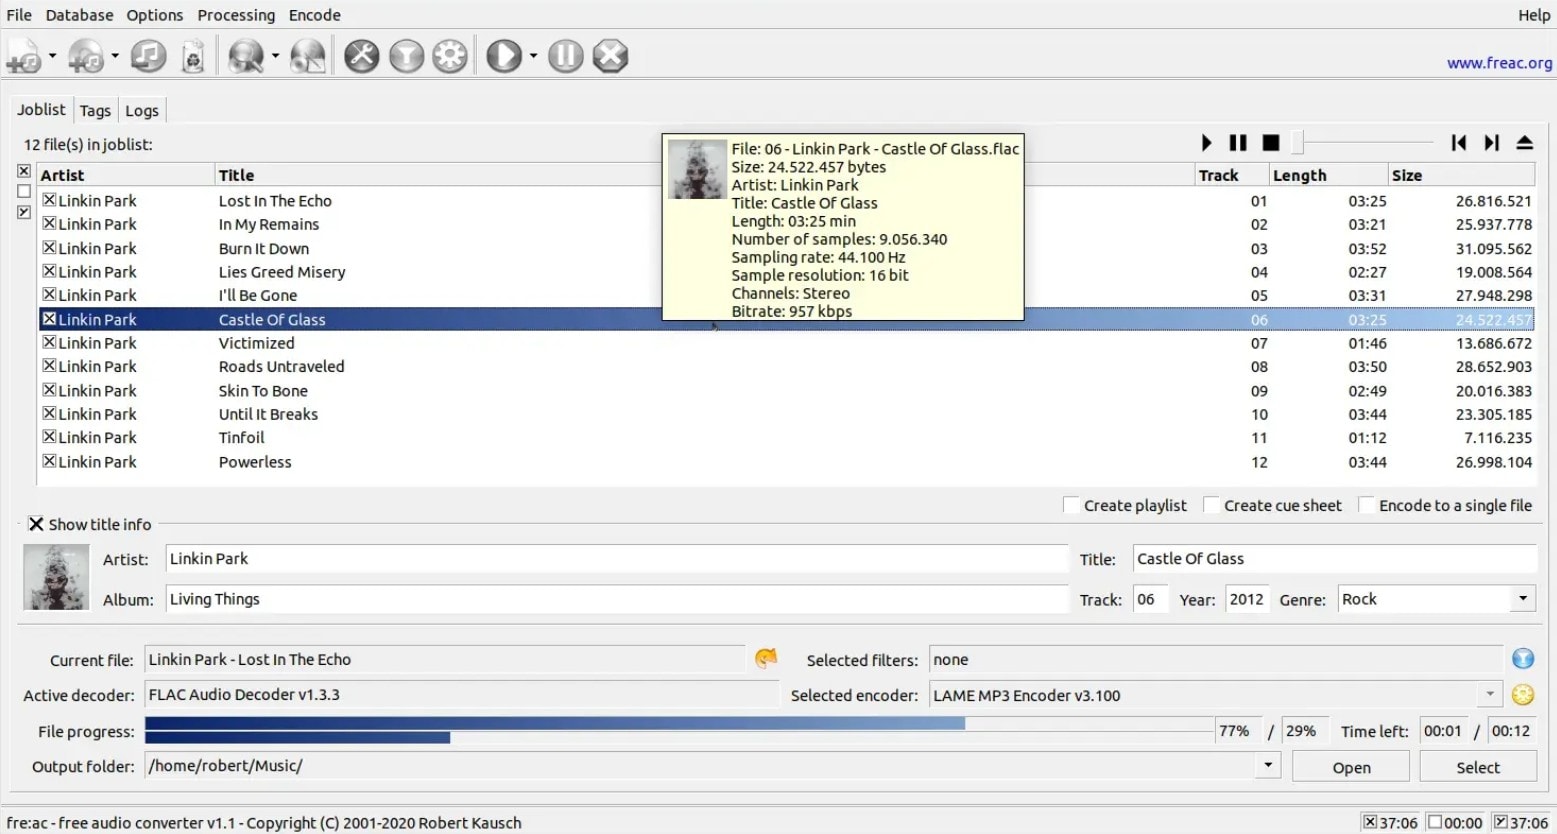Viewport: 1557px width, 834px height.
Task: Open the configure filters funnel icon
Action: [406, 56]
